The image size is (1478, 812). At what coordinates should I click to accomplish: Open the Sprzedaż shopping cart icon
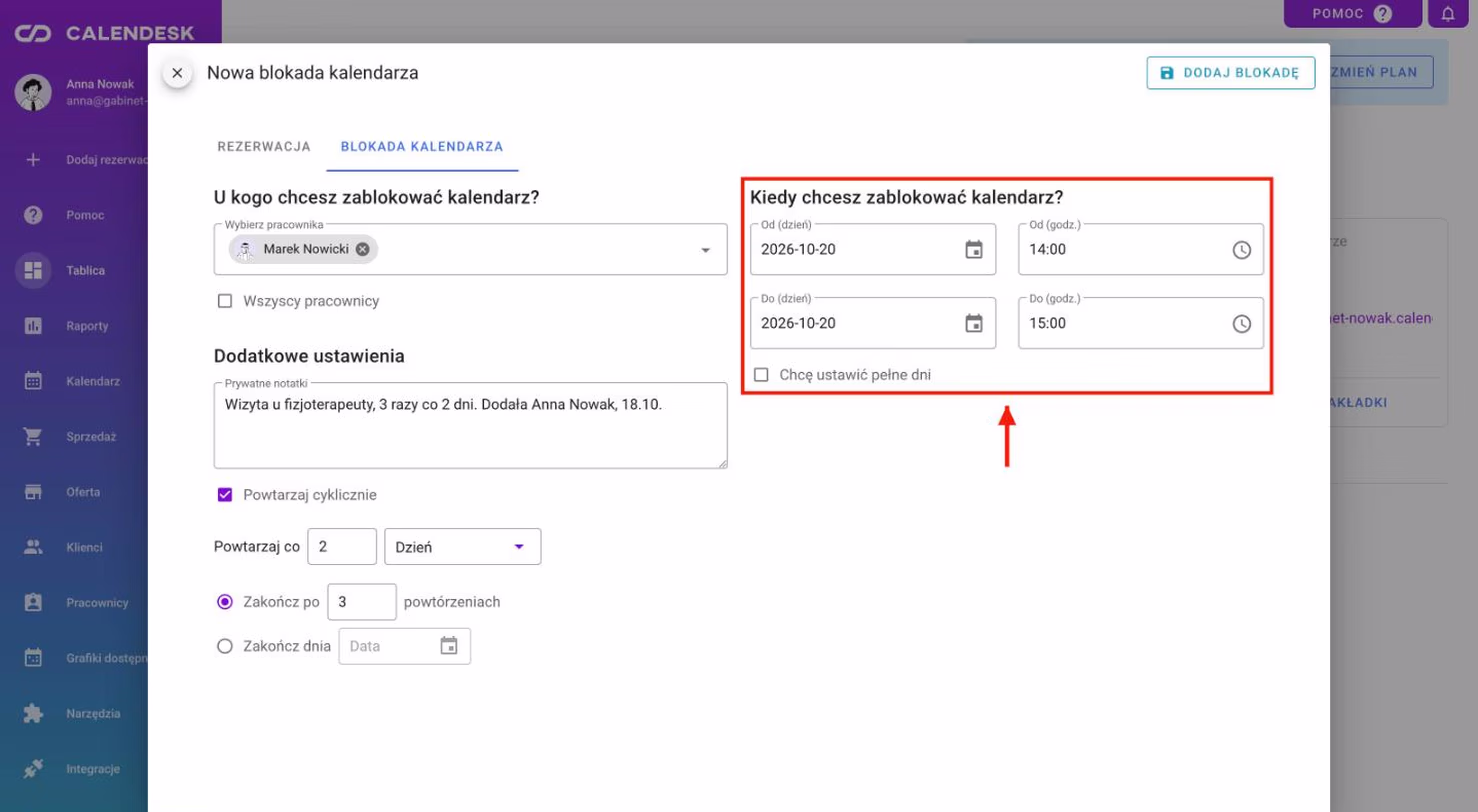[33, 437]
